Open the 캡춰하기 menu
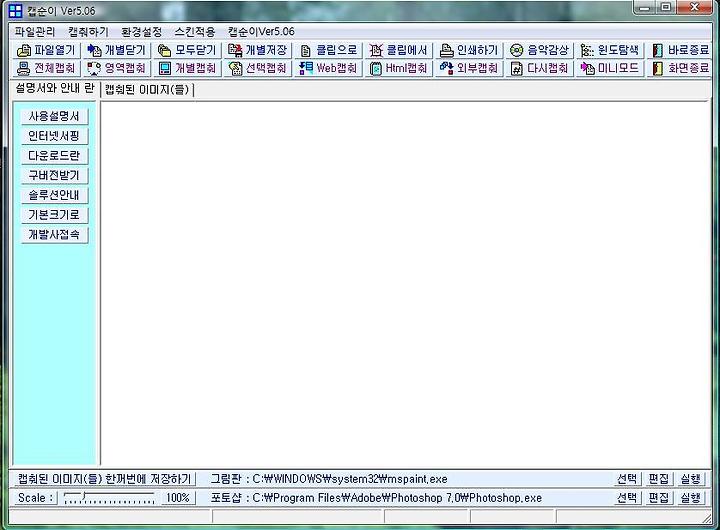This screenshot has height=530, width=720. coord(88,32)
